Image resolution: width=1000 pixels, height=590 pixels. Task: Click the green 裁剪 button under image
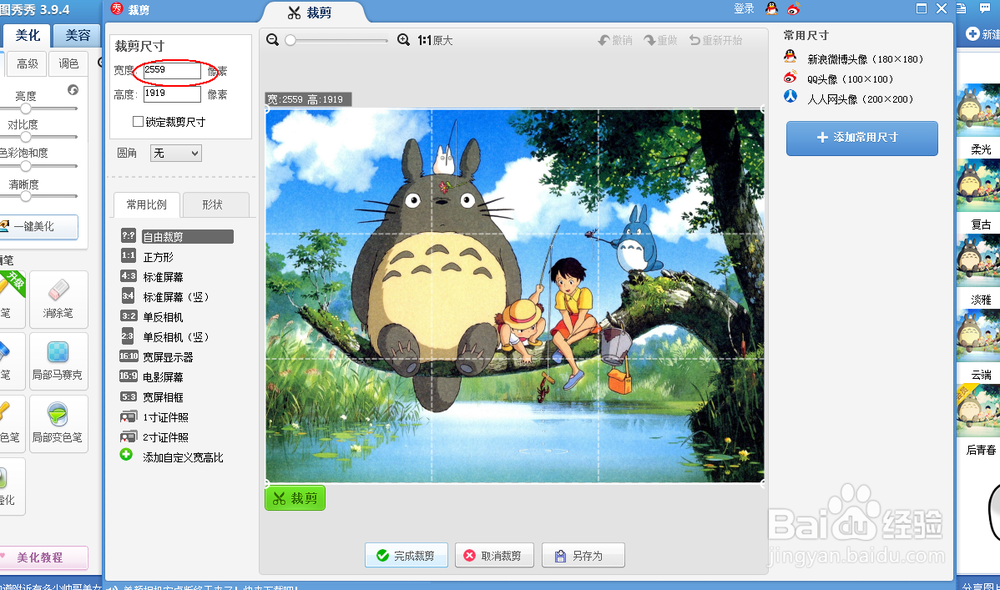pos(295,498)
